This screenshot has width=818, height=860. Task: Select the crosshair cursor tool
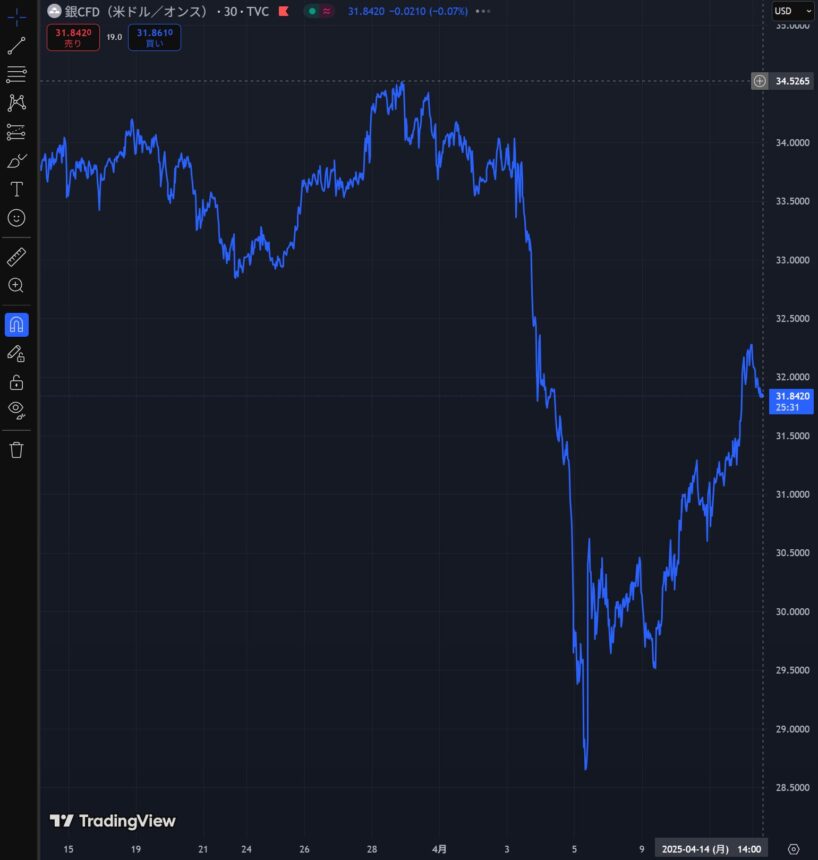(17, 17)
